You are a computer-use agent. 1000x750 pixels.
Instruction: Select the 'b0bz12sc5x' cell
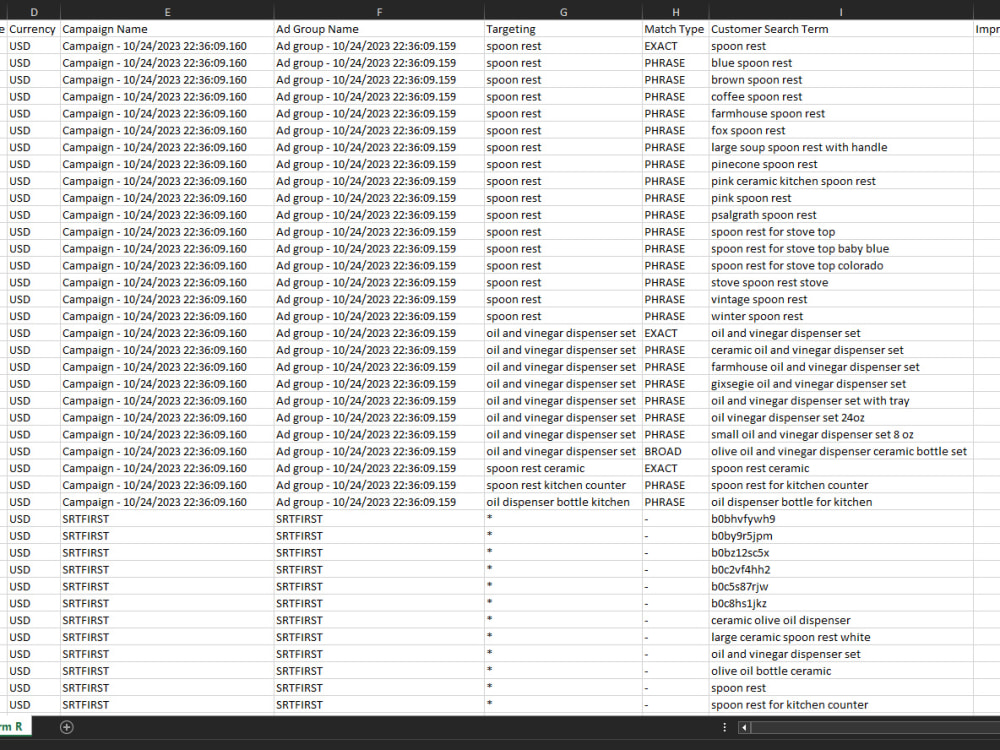(x=841, y=553)
